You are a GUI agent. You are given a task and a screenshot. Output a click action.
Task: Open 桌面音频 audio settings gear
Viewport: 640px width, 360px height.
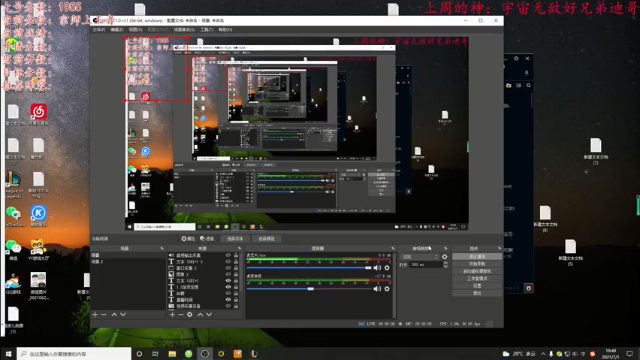pos(387,289)
